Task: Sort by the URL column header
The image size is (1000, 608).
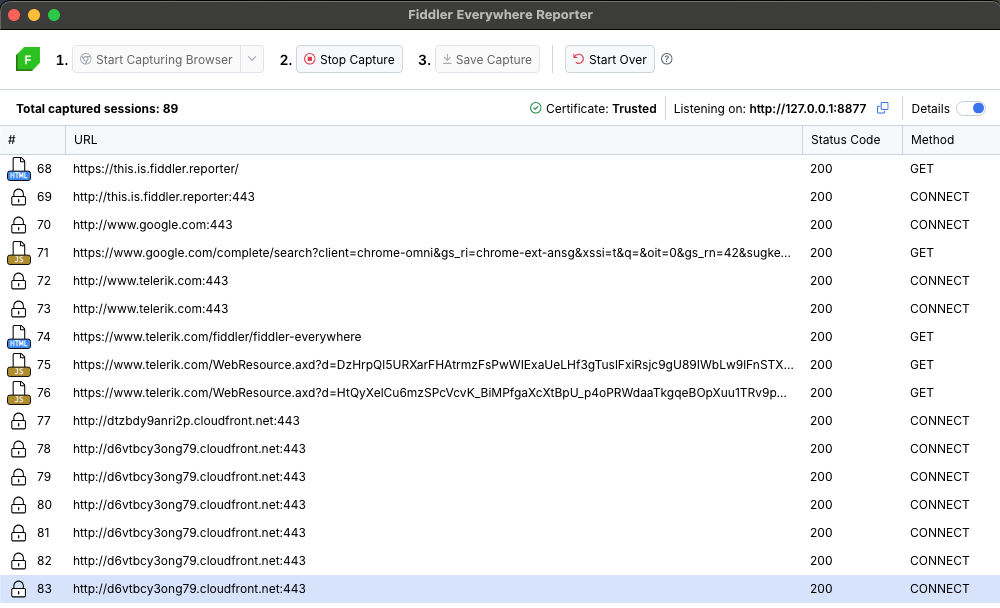Action: click(85, 140)
